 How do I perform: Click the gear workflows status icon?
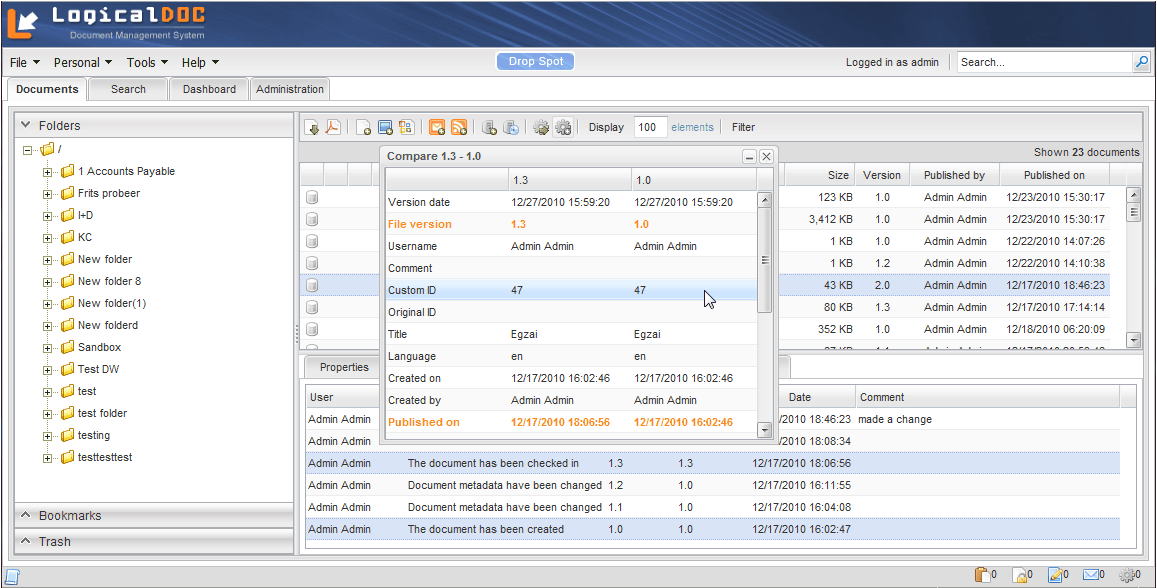click(x=1127, y=574)
